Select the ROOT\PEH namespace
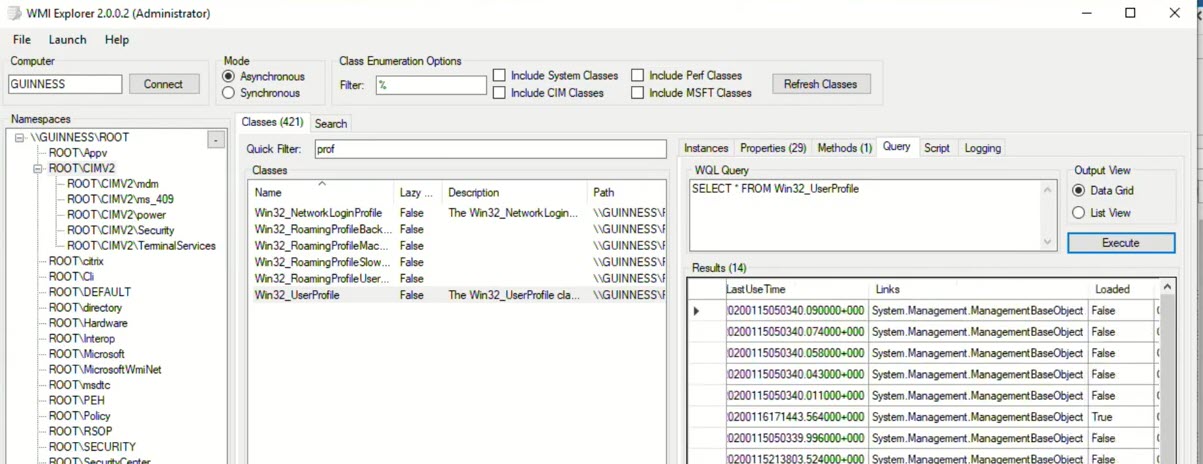Image resolution: width=1203 pixels, height=464 pixels. click(x=74, y=400)
